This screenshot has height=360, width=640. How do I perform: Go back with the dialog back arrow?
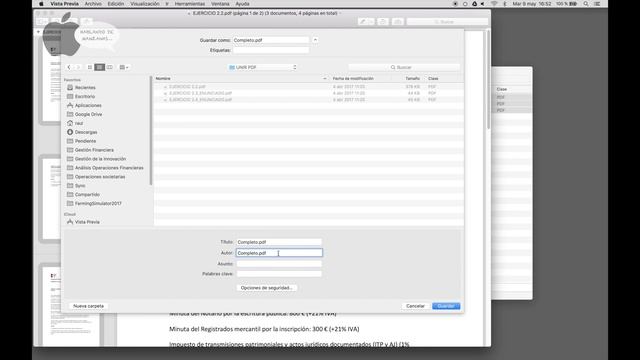(69, 67)
